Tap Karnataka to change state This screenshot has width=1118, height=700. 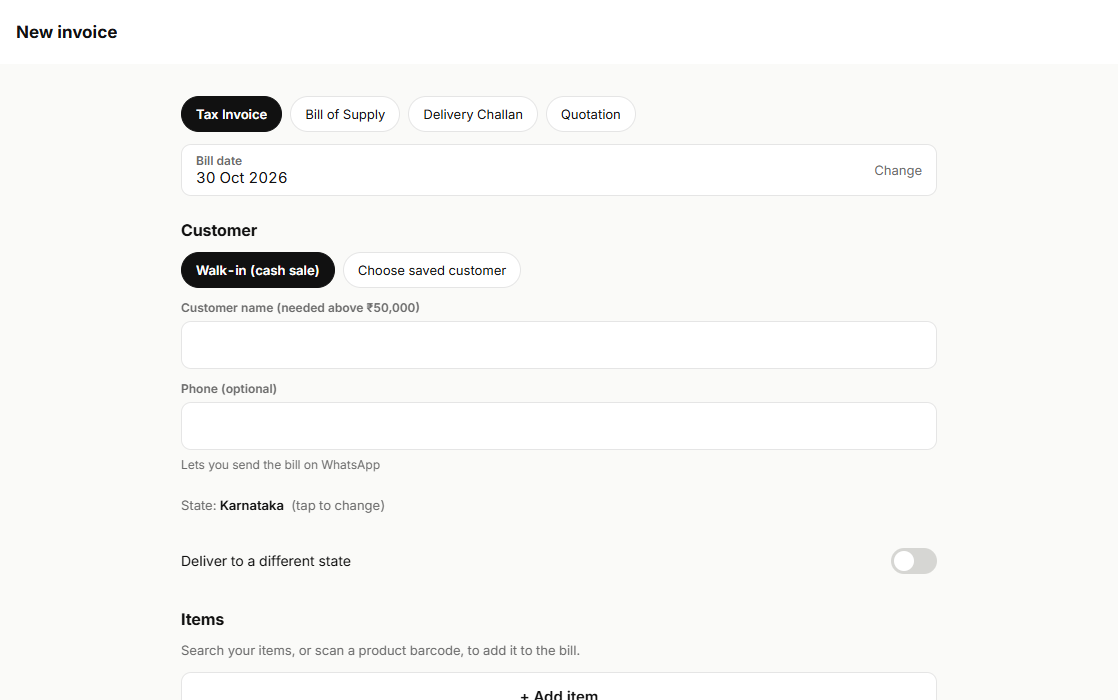[252, 505]
